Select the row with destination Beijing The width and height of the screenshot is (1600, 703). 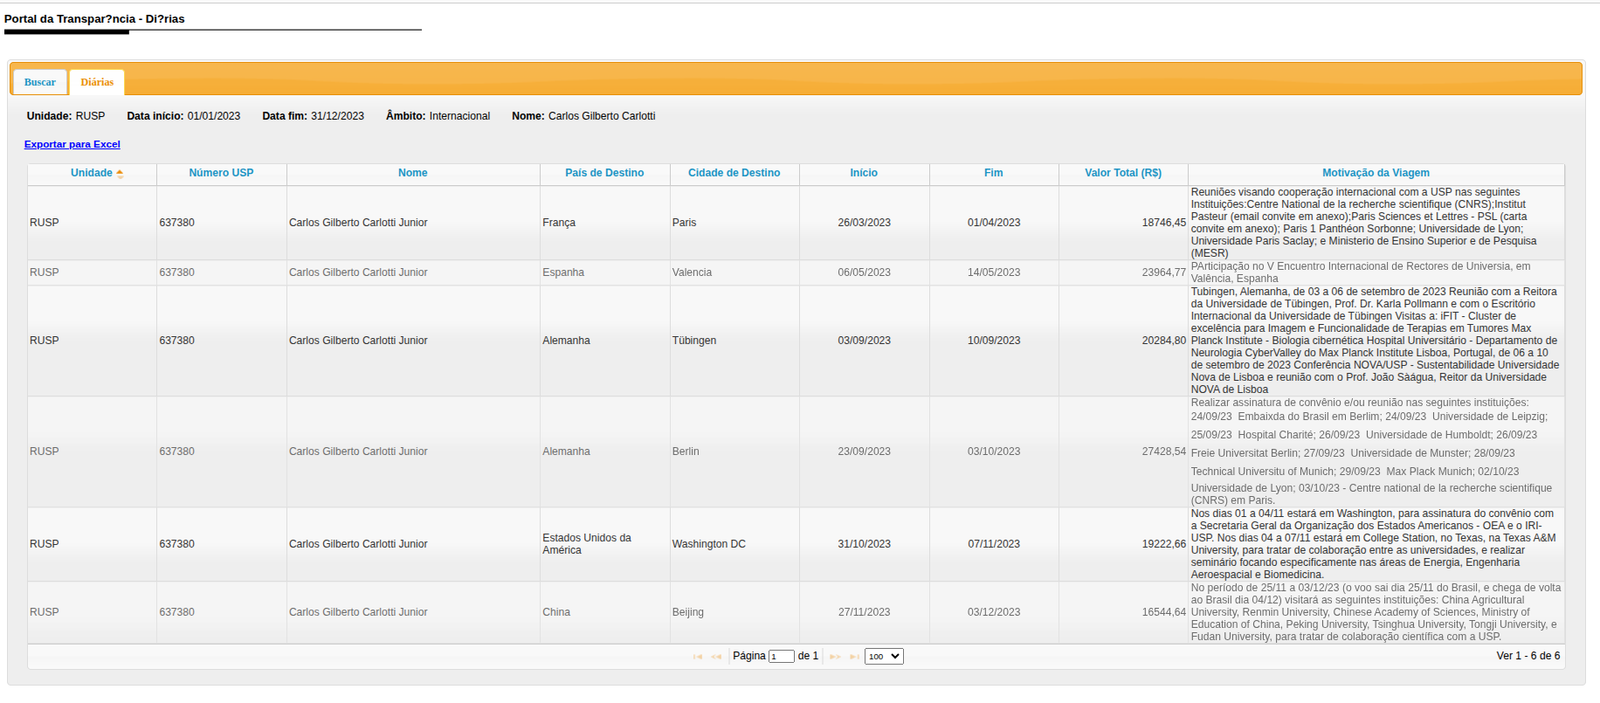[x=688, y=612]
